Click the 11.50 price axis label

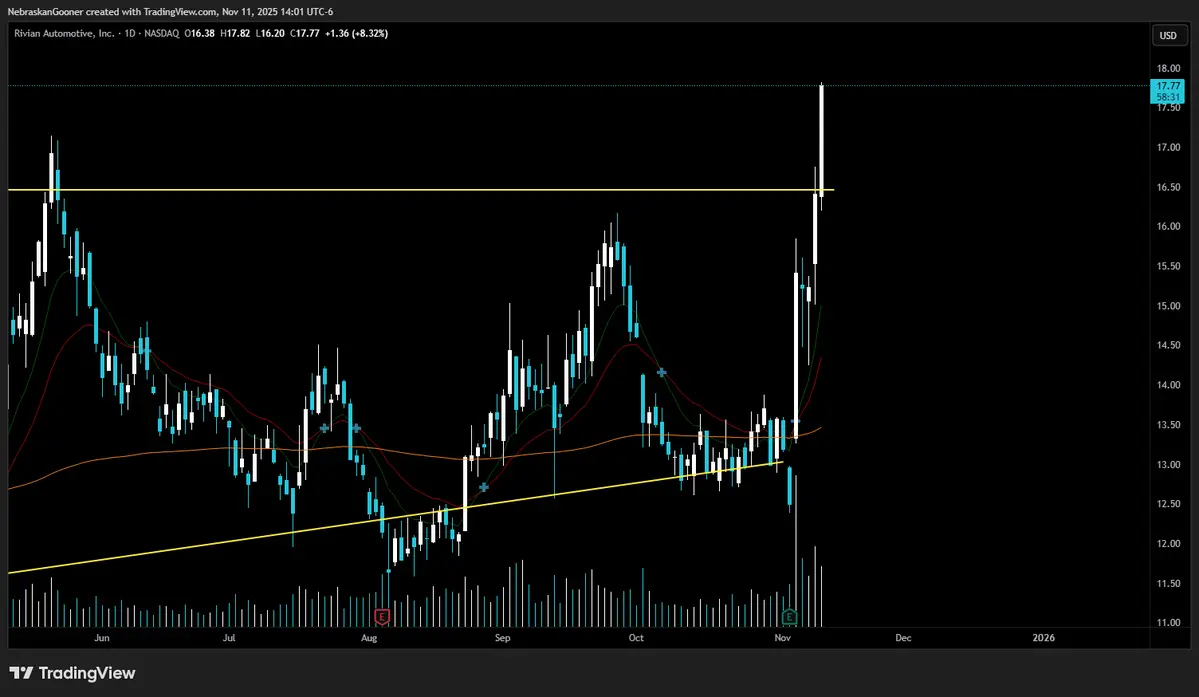tap(1168, 583)
